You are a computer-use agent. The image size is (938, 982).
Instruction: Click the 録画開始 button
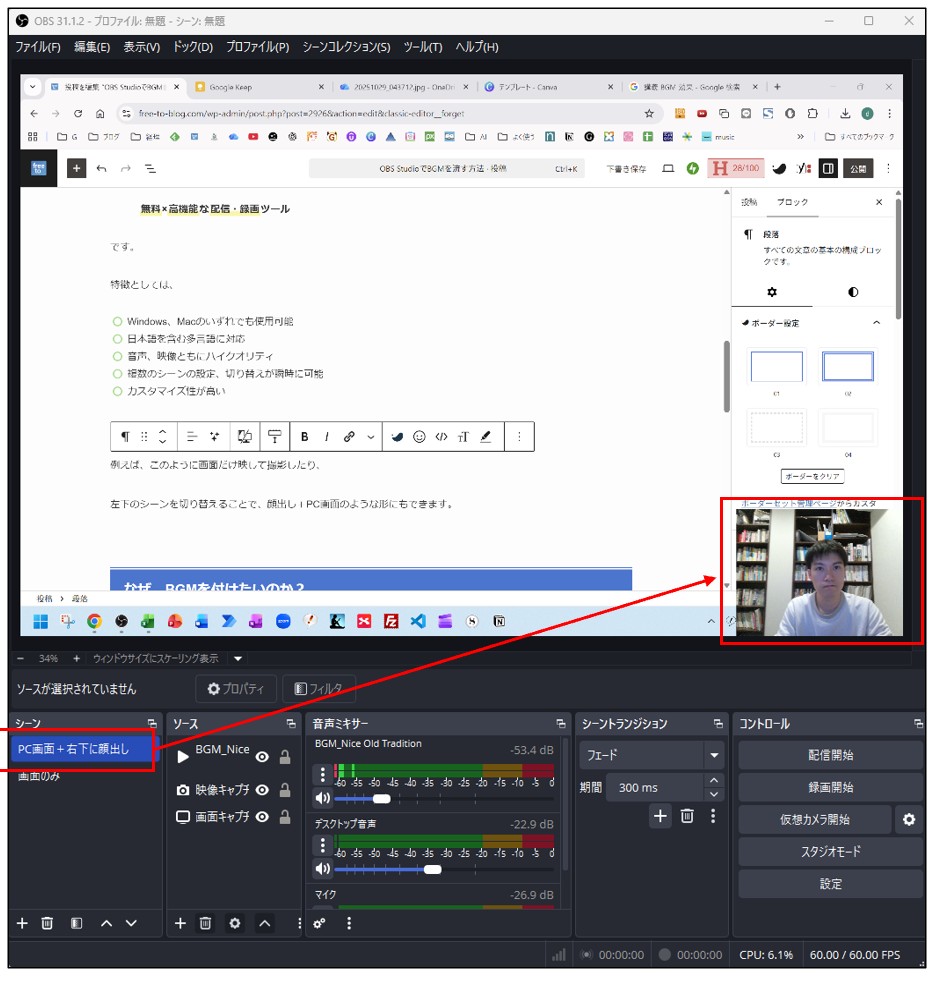tap(830, 787)
